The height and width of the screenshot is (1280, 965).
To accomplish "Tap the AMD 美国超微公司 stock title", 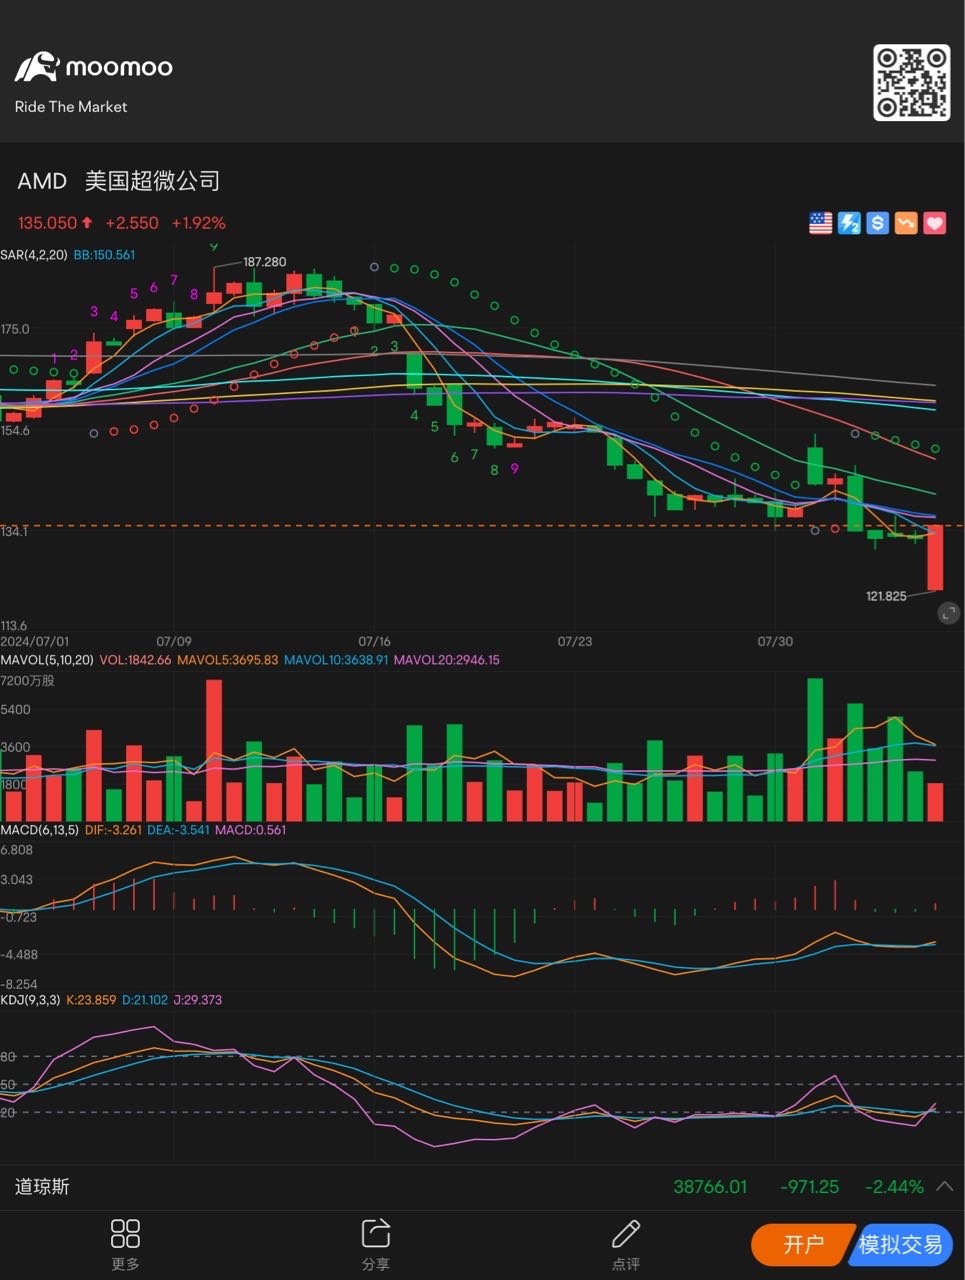I will click(x=118, y=181).
